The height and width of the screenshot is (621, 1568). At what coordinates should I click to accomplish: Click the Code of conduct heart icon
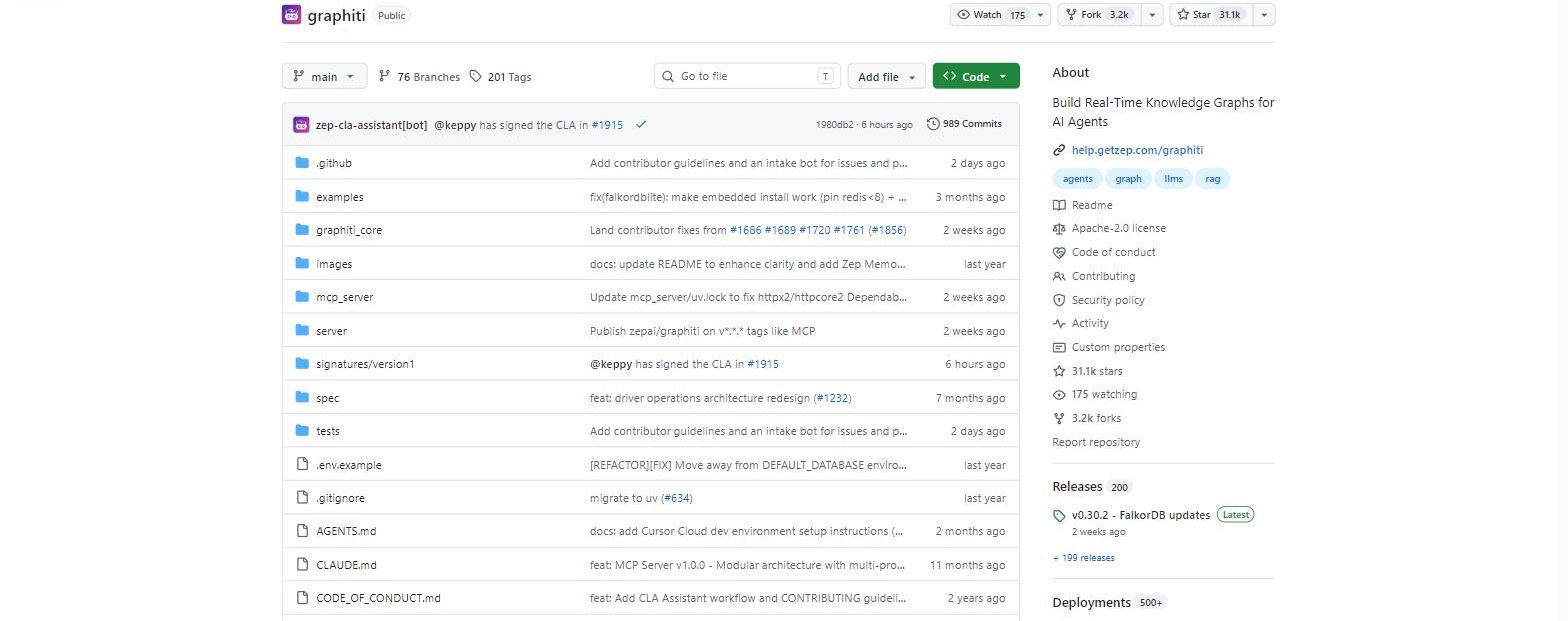click(1059, 253)
